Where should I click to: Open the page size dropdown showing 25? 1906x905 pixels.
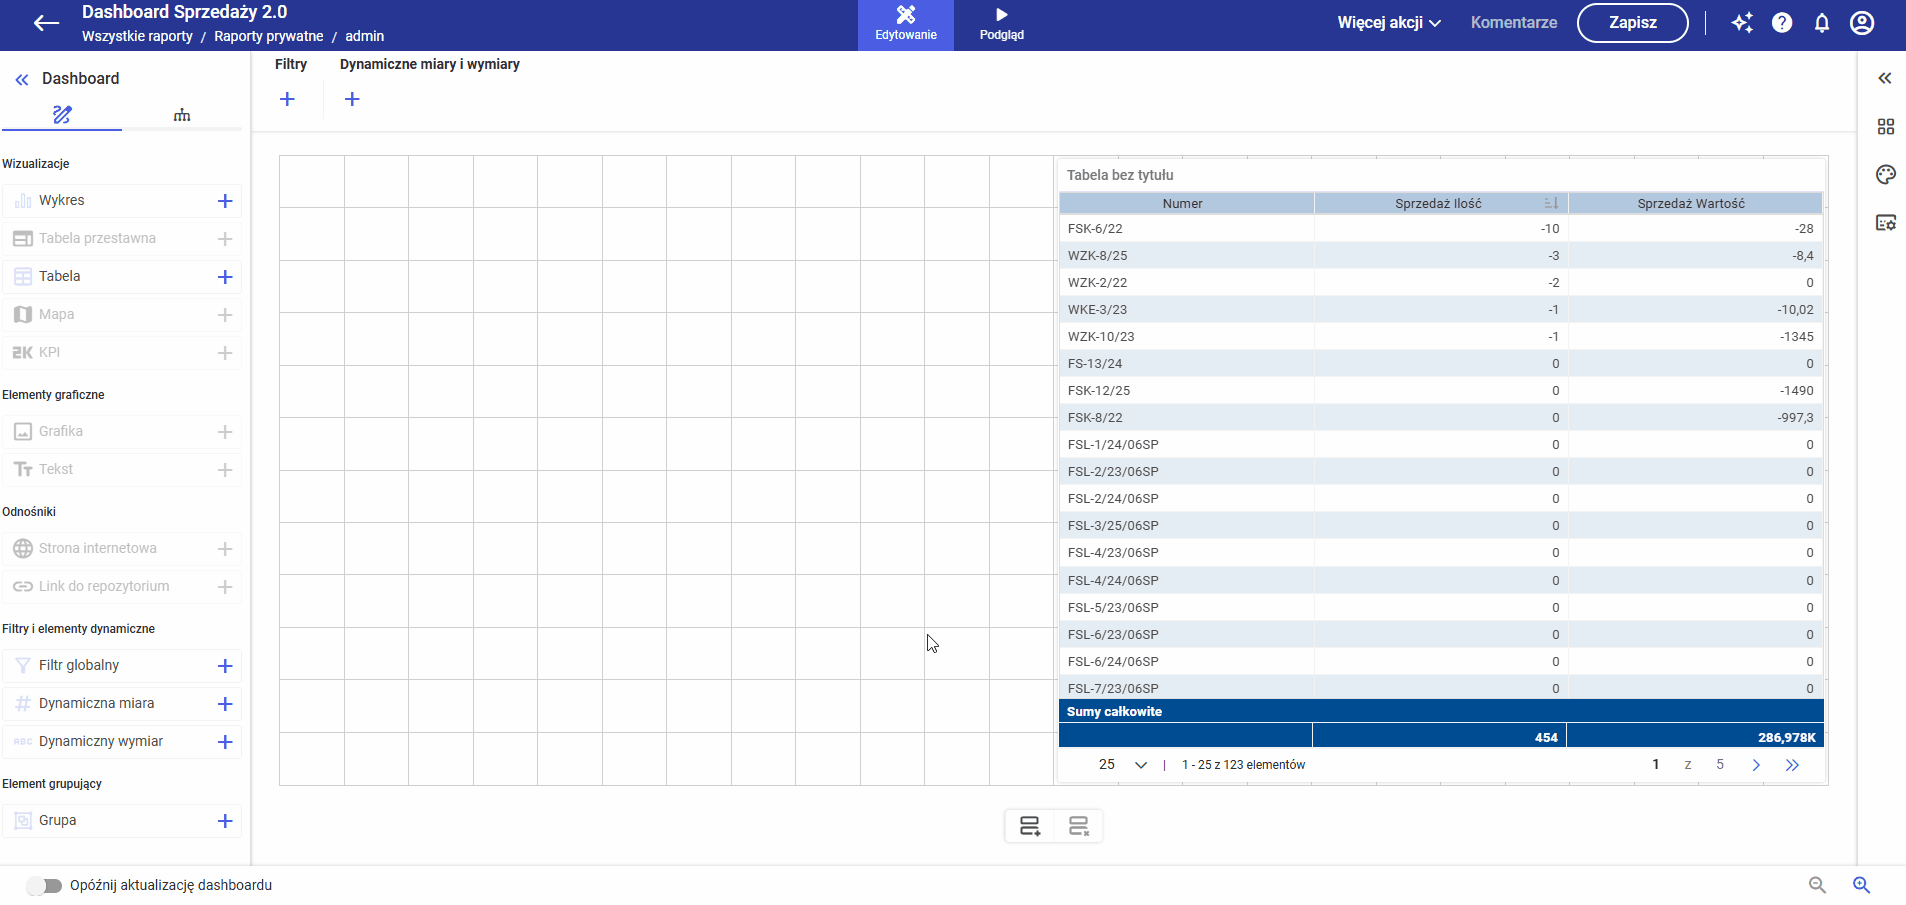coord(1122,765)
